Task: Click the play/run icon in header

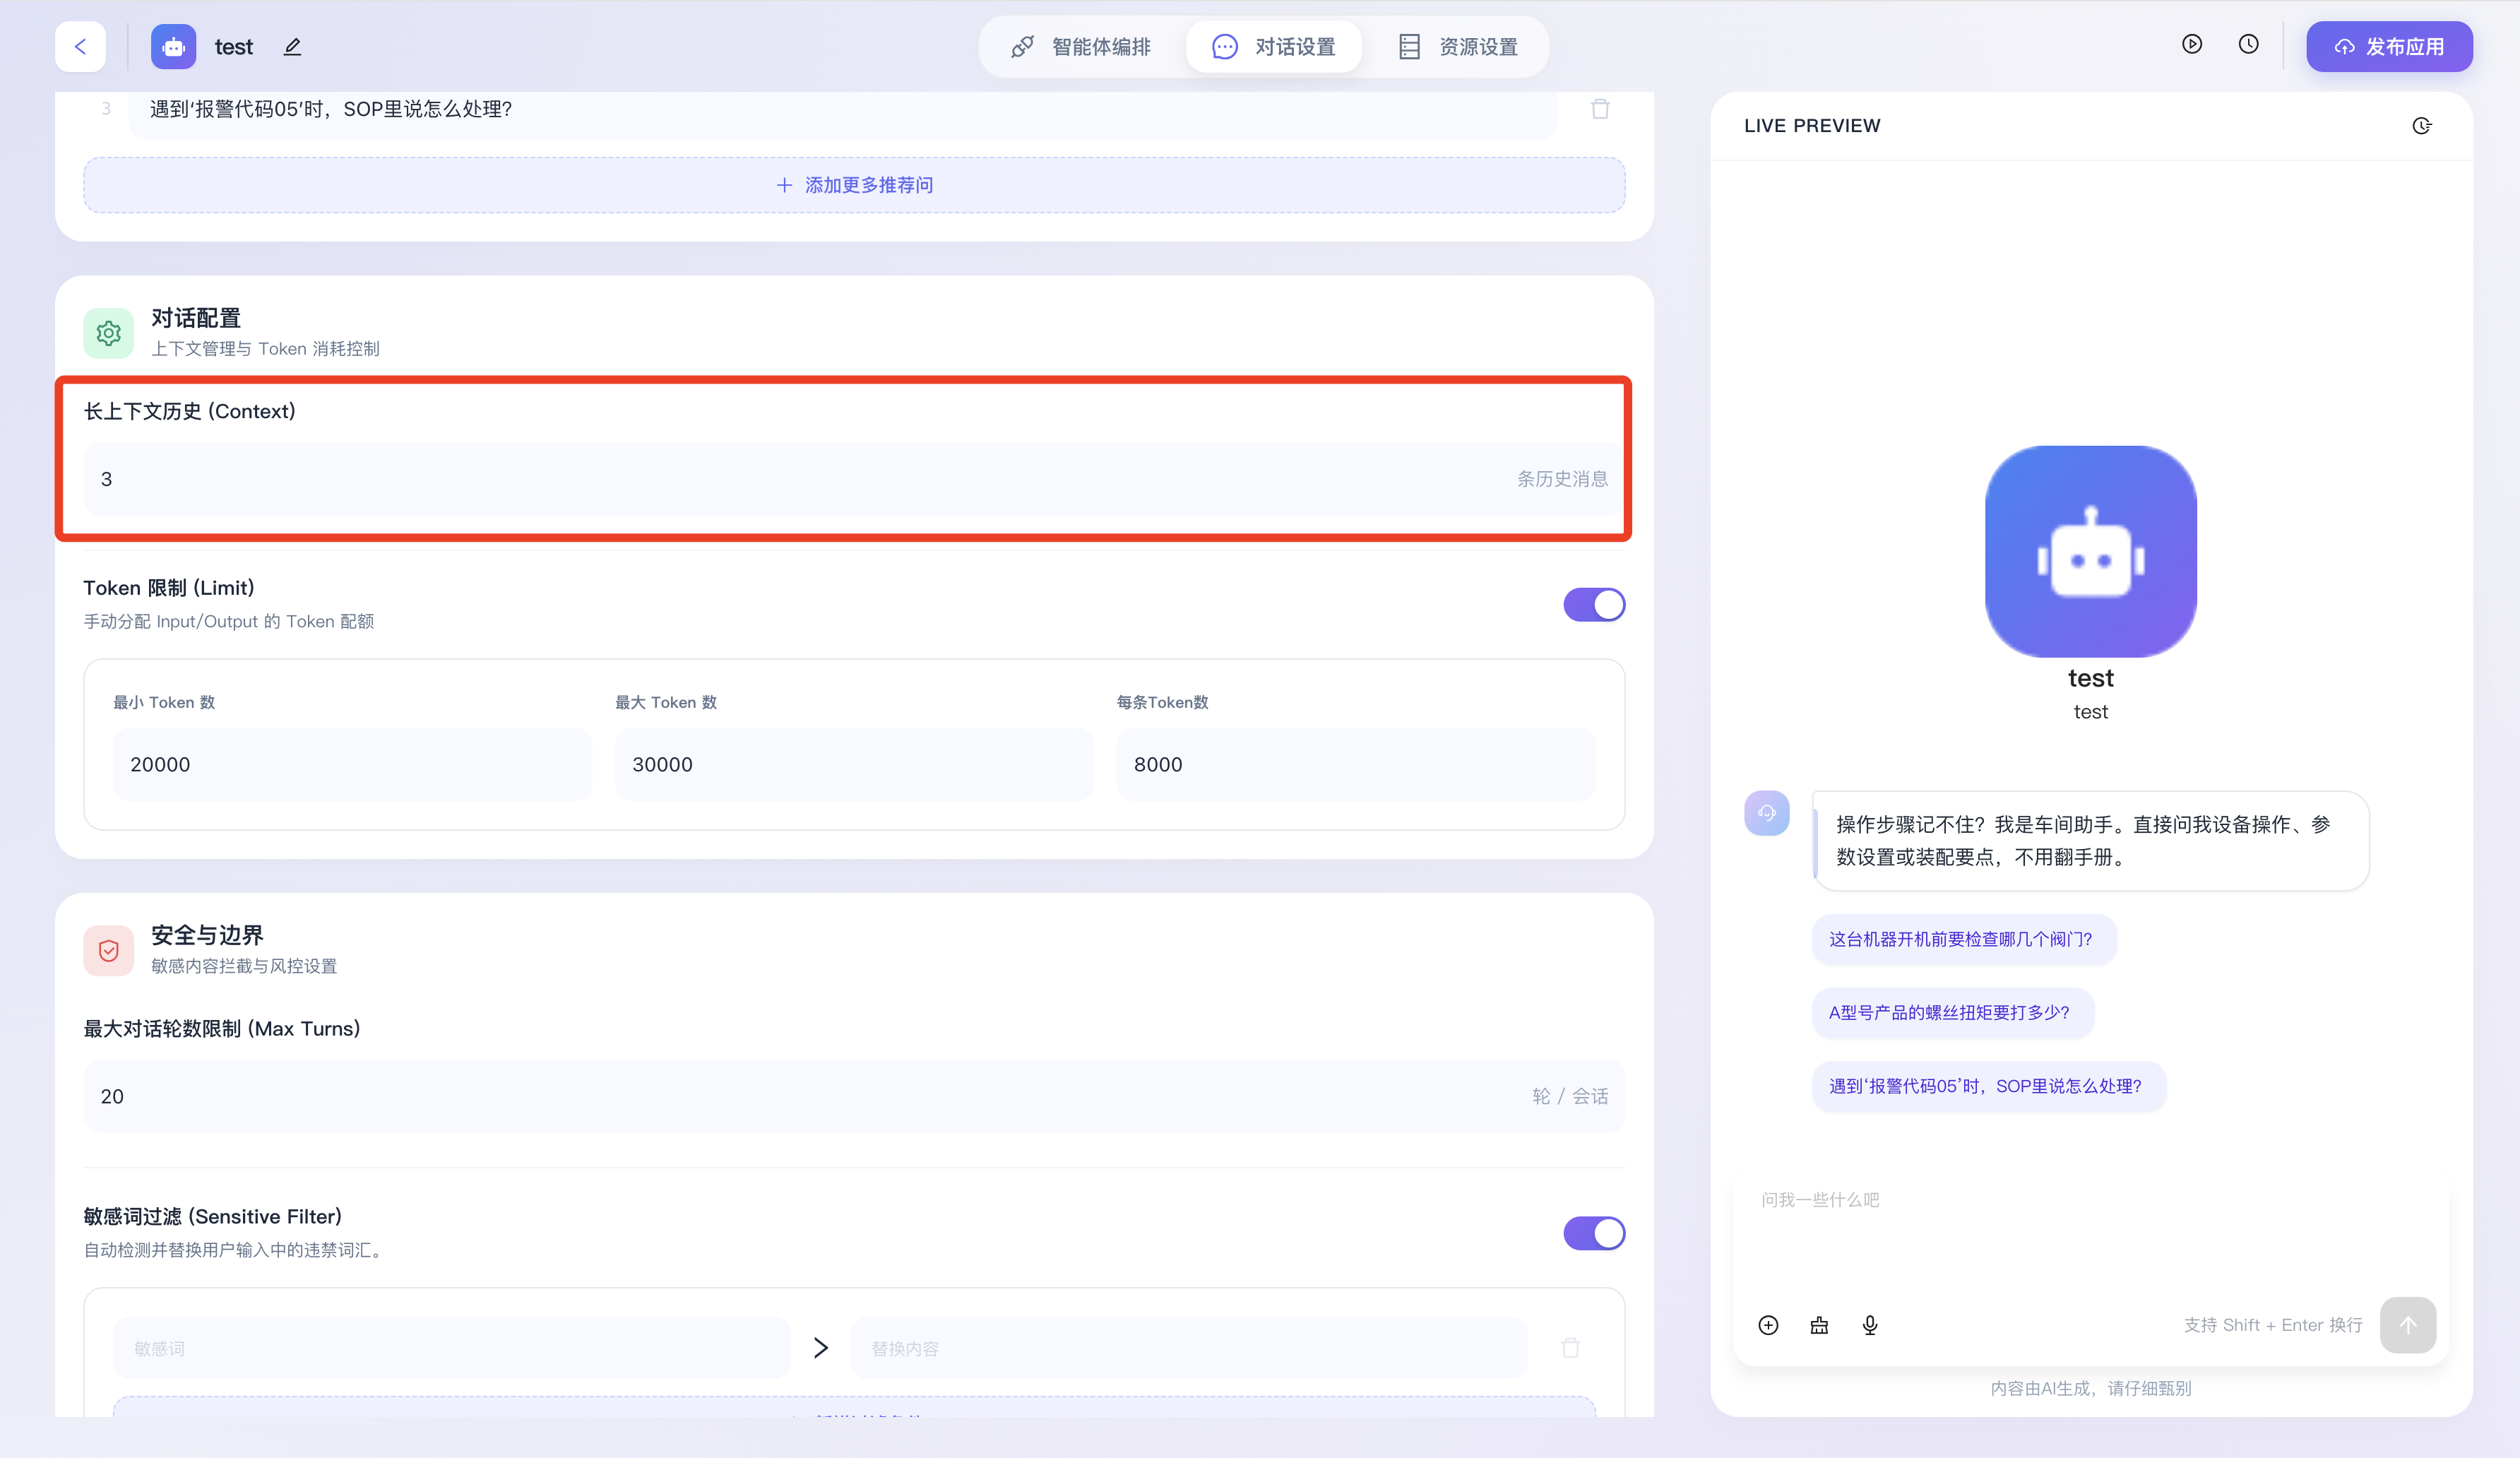Action: [x=2191, y=44]
